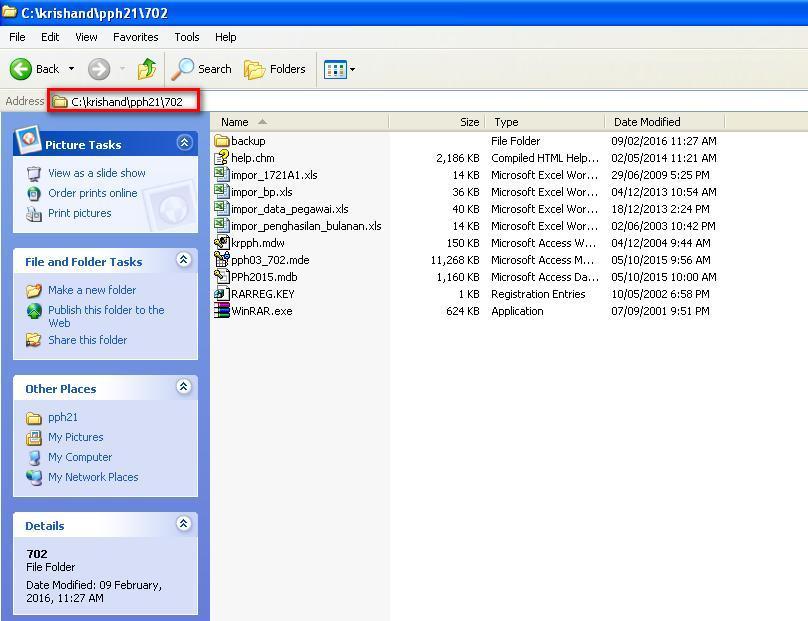This screenshot has height=621, width=808.
Task: Open the WinRAR.exe application icon
Action: 223,311
